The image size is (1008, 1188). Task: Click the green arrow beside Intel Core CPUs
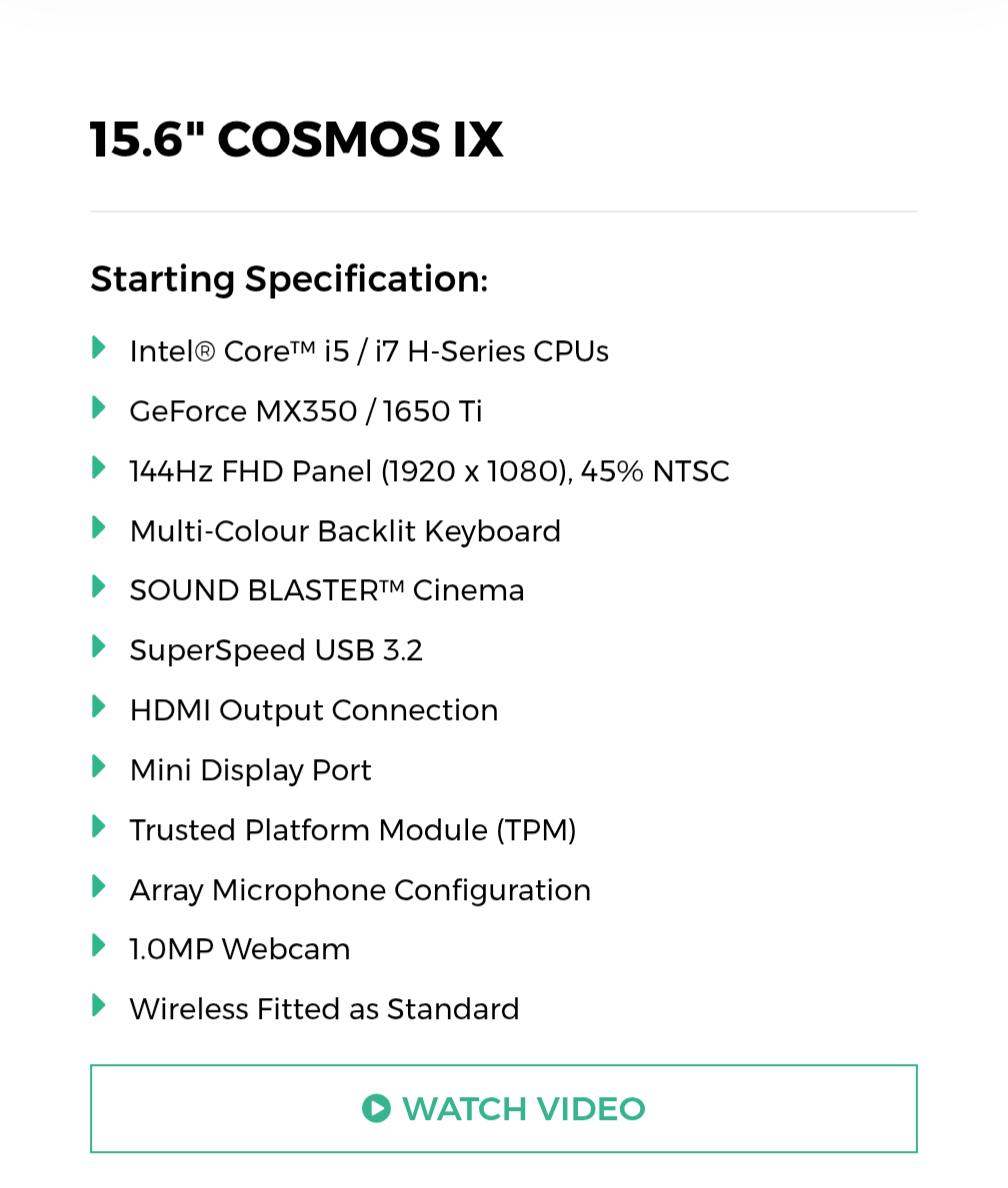99,348
